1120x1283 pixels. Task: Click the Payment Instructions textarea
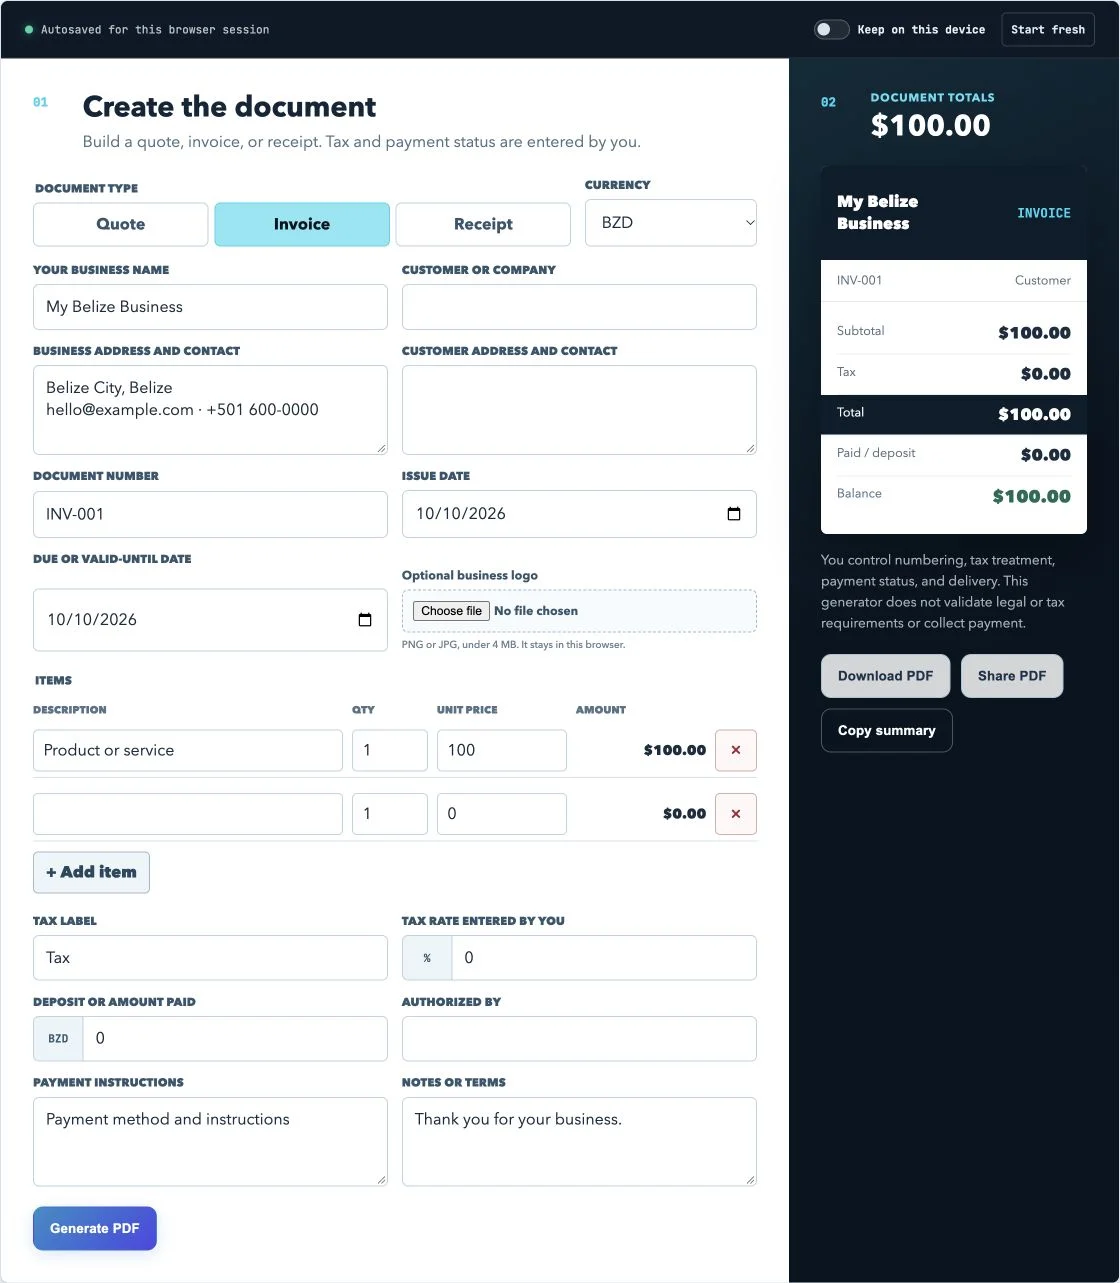[x=210, y=1142]
